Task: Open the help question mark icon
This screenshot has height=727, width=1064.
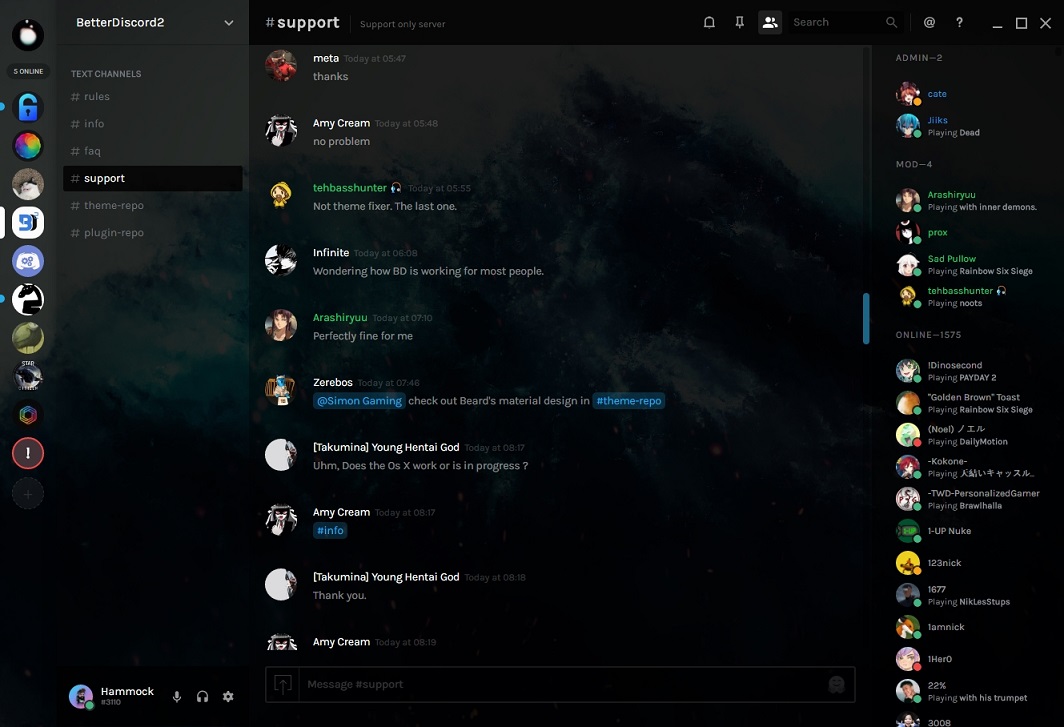Action: [959, 22]
